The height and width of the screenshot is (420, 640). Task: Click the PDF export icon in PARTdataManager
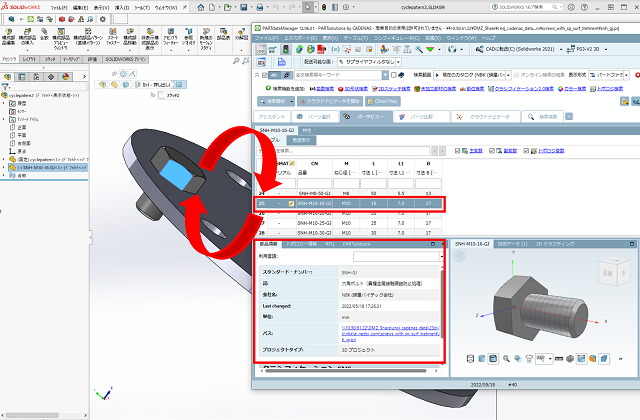pyautogui.click(x=322, y=49)
